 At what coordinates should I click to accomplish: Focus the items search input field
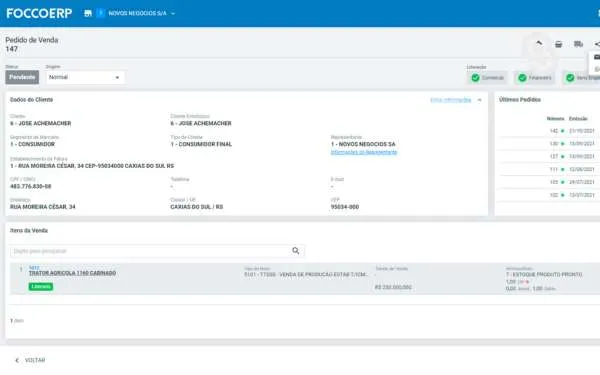[x=150, y=251]
